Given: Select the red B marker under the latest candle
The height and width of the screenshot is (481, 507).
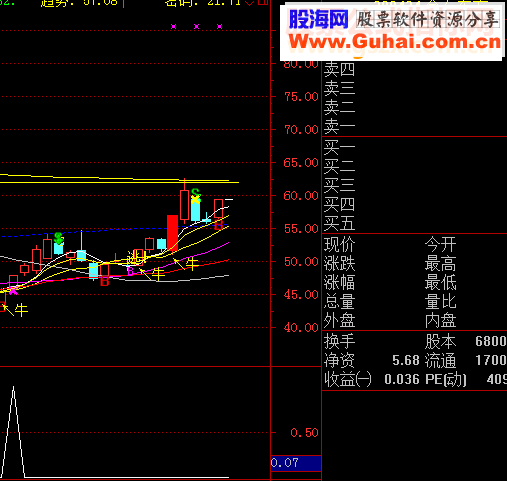Looking at the screenshot, I should (x=219, y=226).
